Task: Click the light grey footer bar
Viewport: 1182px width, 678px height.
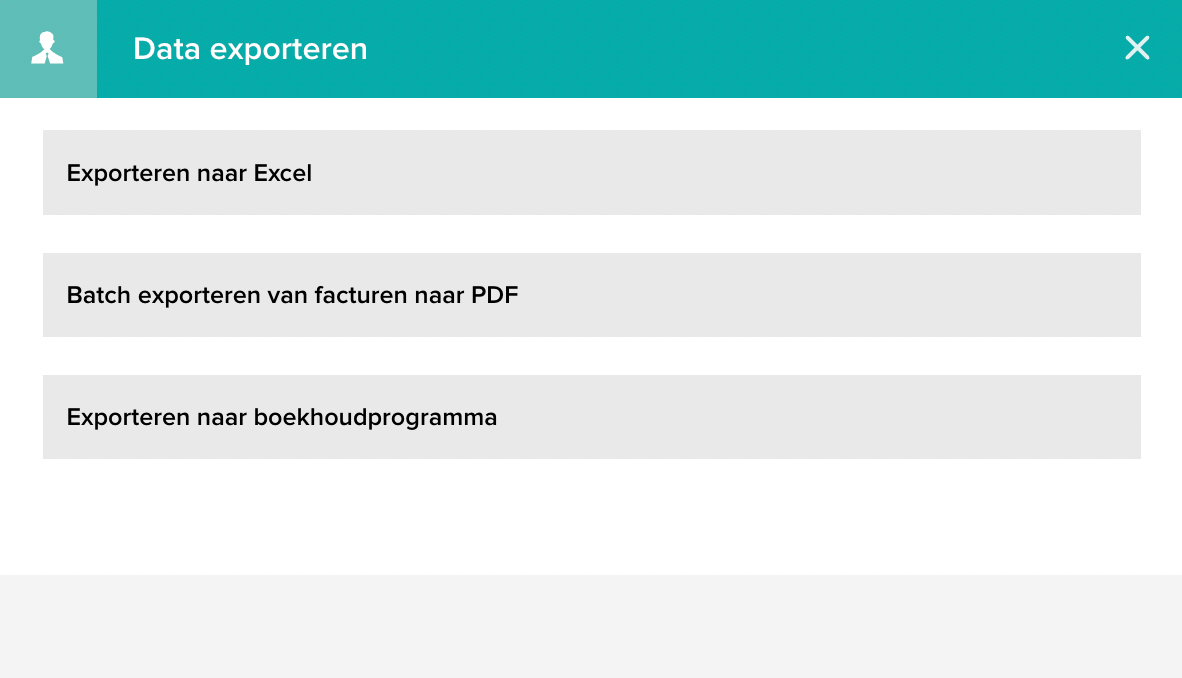Action: point(591,626)
